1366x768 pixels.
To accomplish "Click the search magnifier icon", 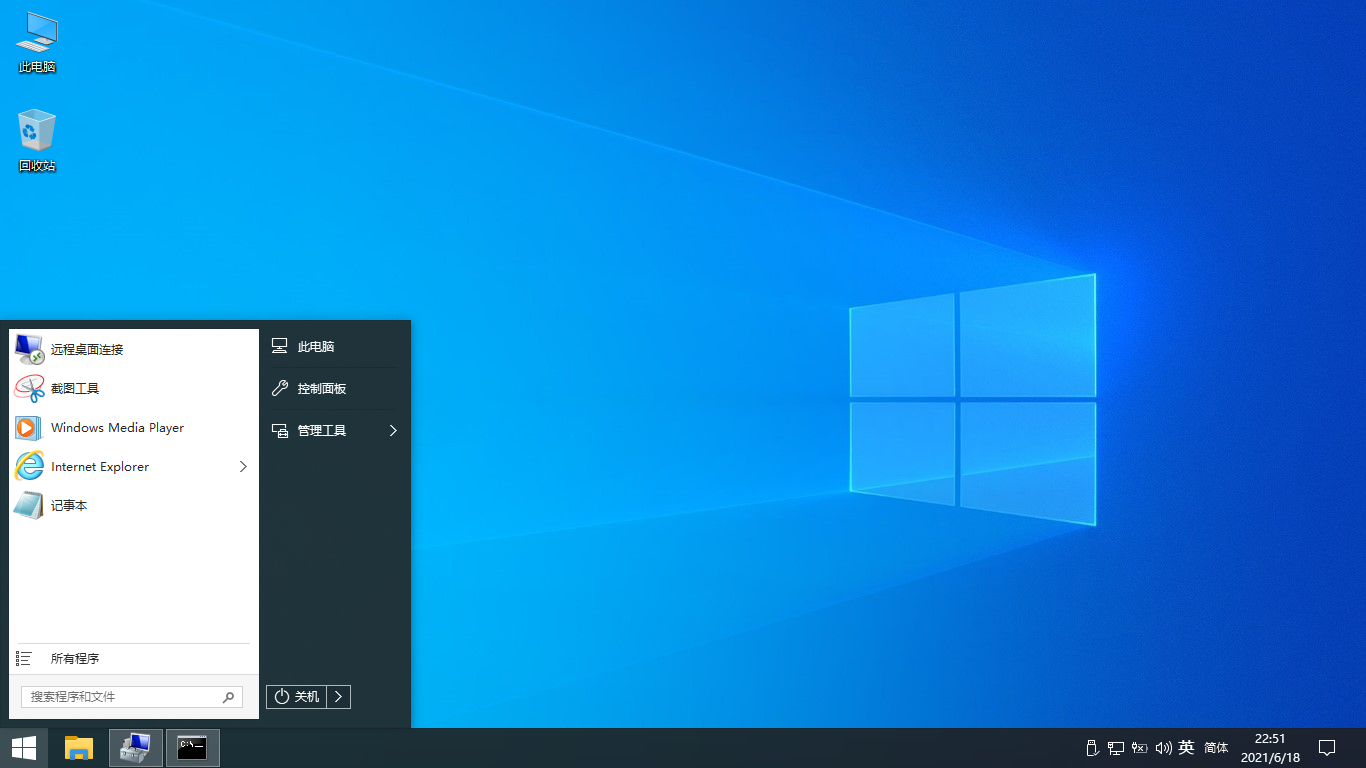I will [228, 697].
